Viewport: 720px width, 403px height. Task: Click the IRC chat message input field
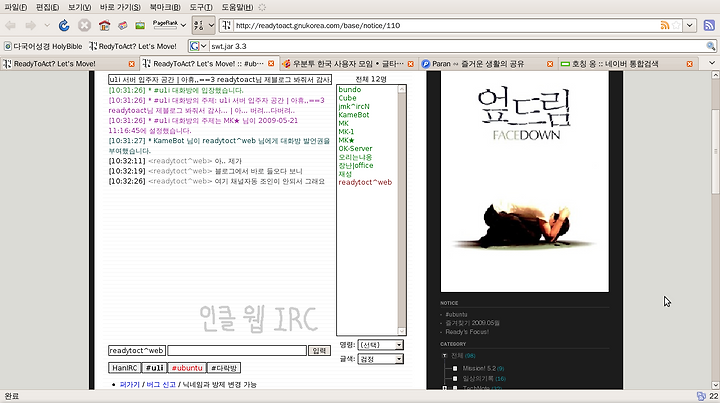tap(237, 351)
